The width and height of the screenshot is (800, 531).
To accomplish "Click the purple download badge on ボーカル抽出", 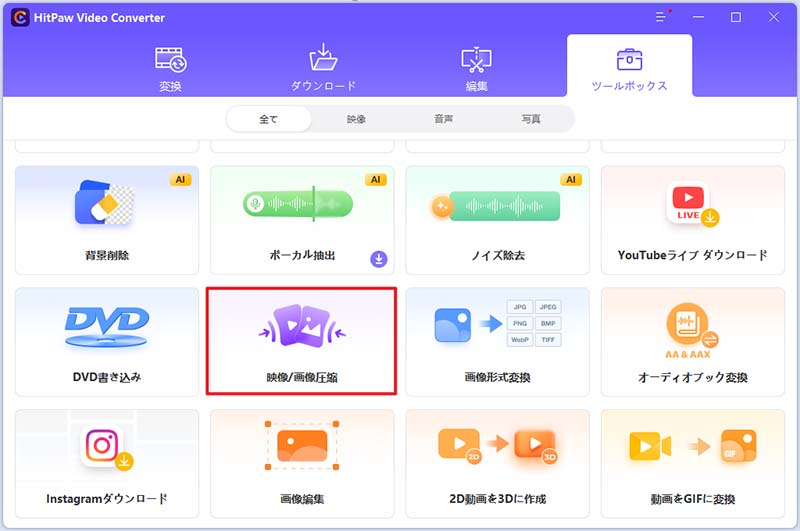I will tap(379, 259).
